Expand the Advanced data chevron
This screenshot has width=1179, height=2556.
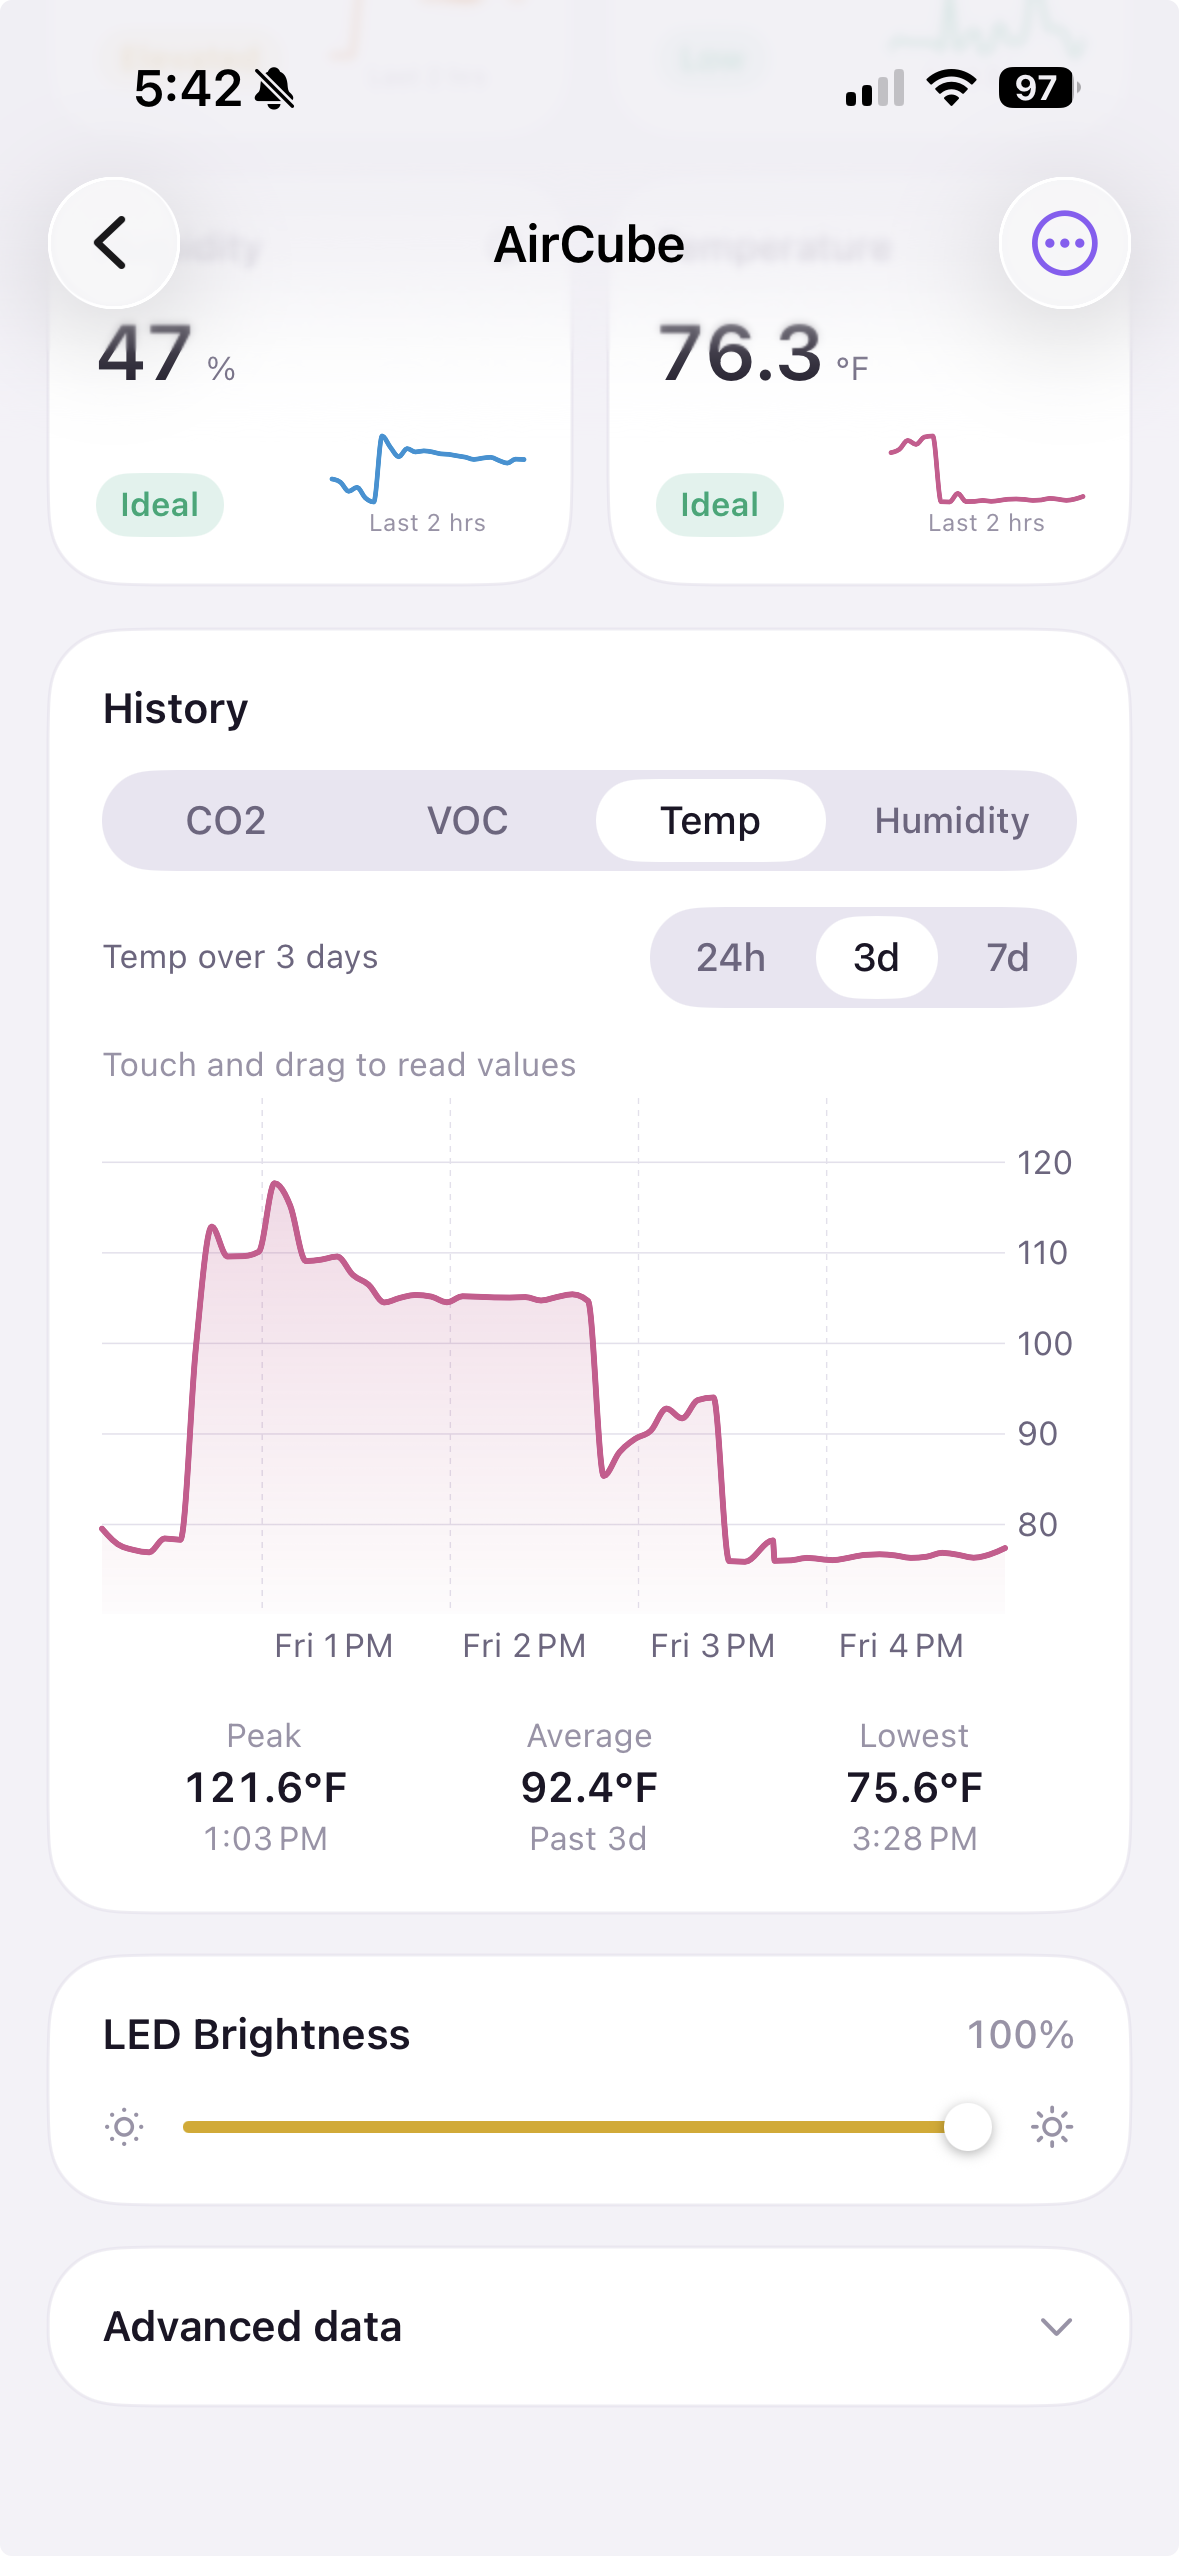coord(1056,2327)
